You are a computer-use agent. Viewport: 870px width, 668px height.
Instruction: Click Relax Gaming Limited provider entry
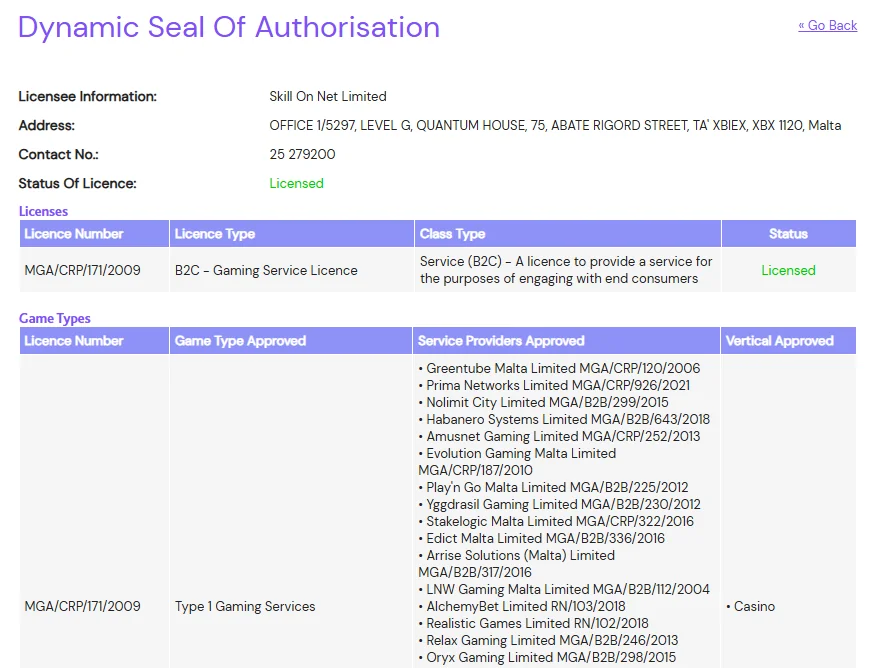[x=548, y=640]
